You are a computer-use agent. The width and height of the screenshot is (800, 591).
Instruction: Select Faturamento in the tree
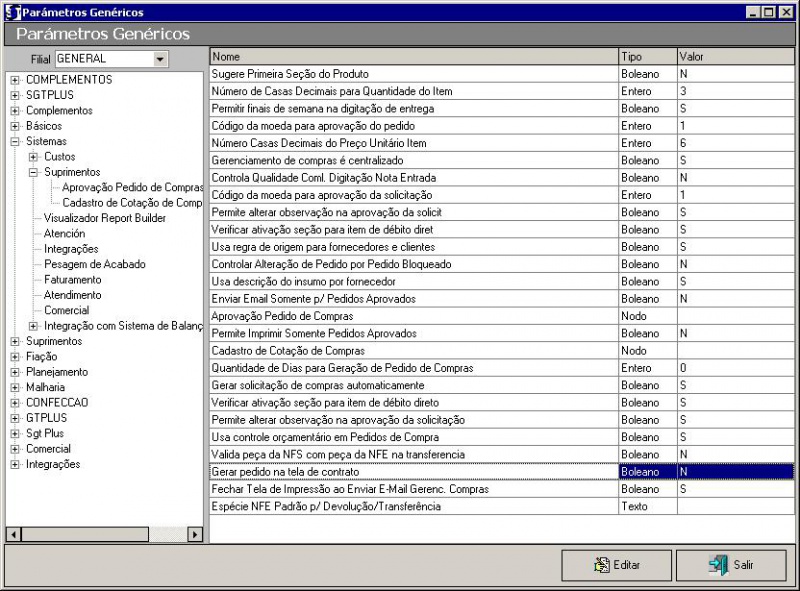72,280
